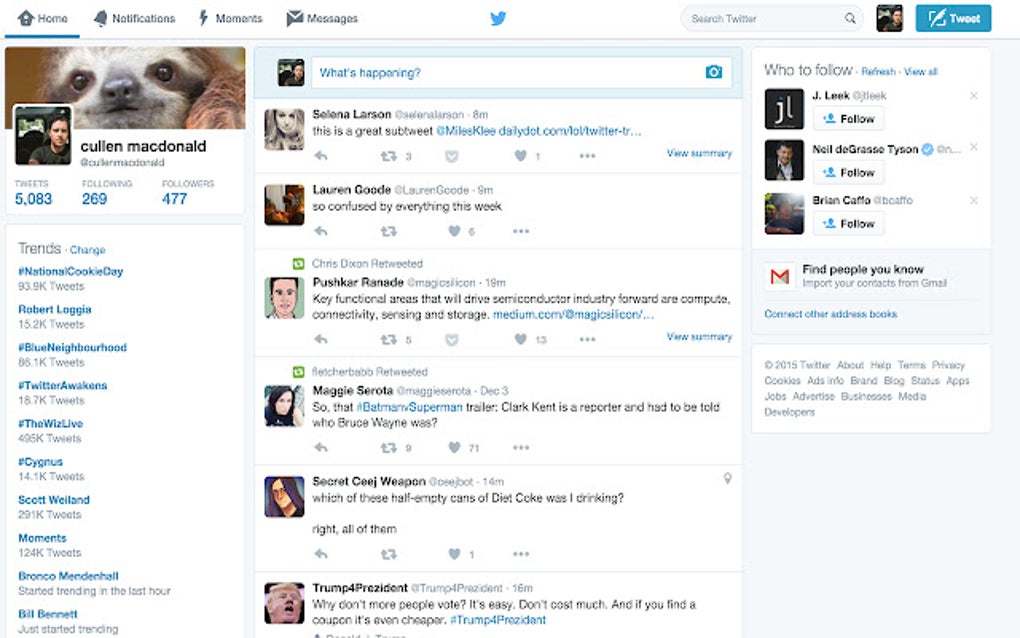Dismiss Brian Caffo suggestion
This screenshot has height=638, width=1020.
coord(974,200)
